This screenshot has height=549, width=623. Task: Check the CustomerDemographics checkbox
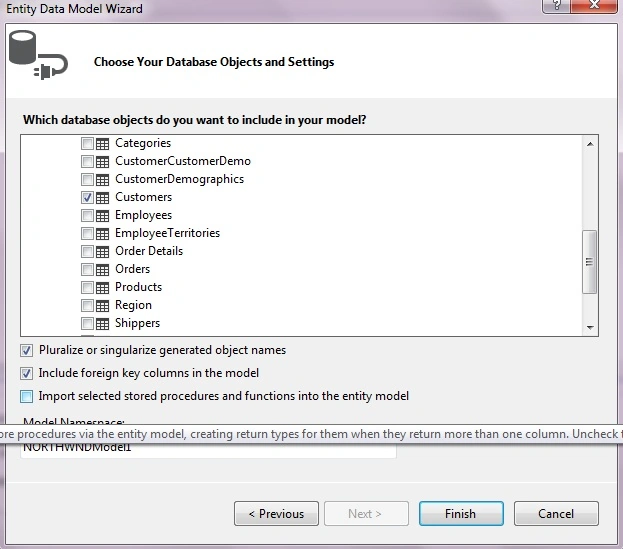87,180
